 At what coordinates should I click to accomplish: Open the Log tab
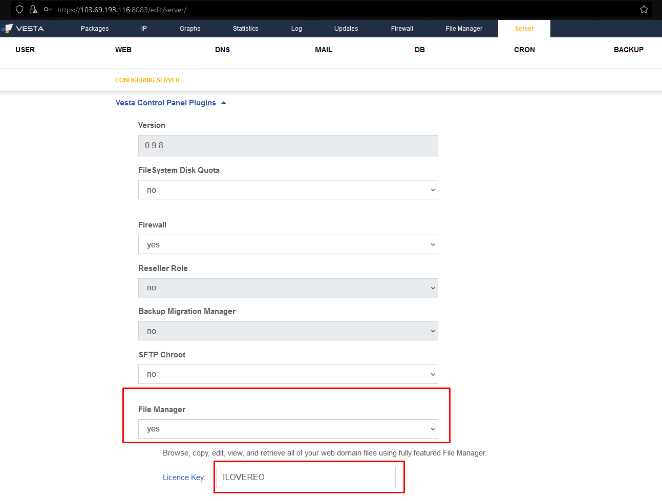[297, 29]
